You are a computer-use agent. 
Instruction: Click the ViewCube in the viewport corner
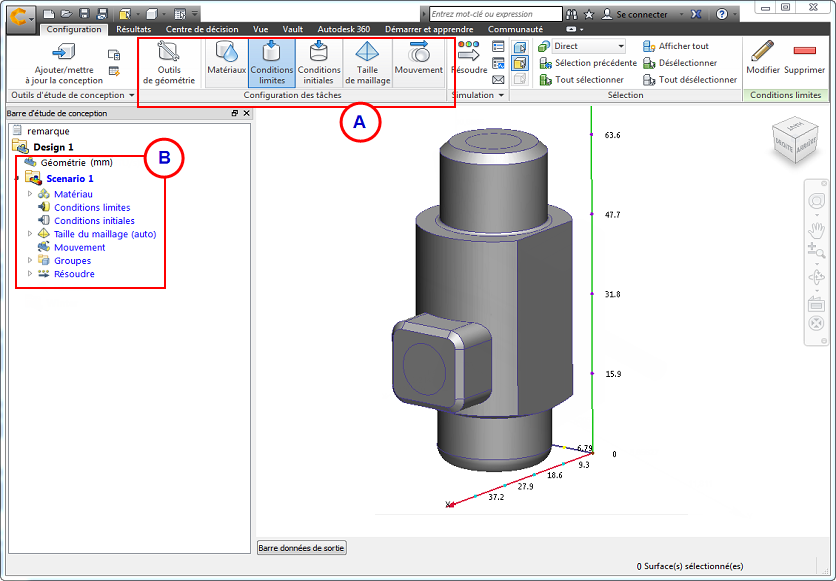(x=794, y=141)
